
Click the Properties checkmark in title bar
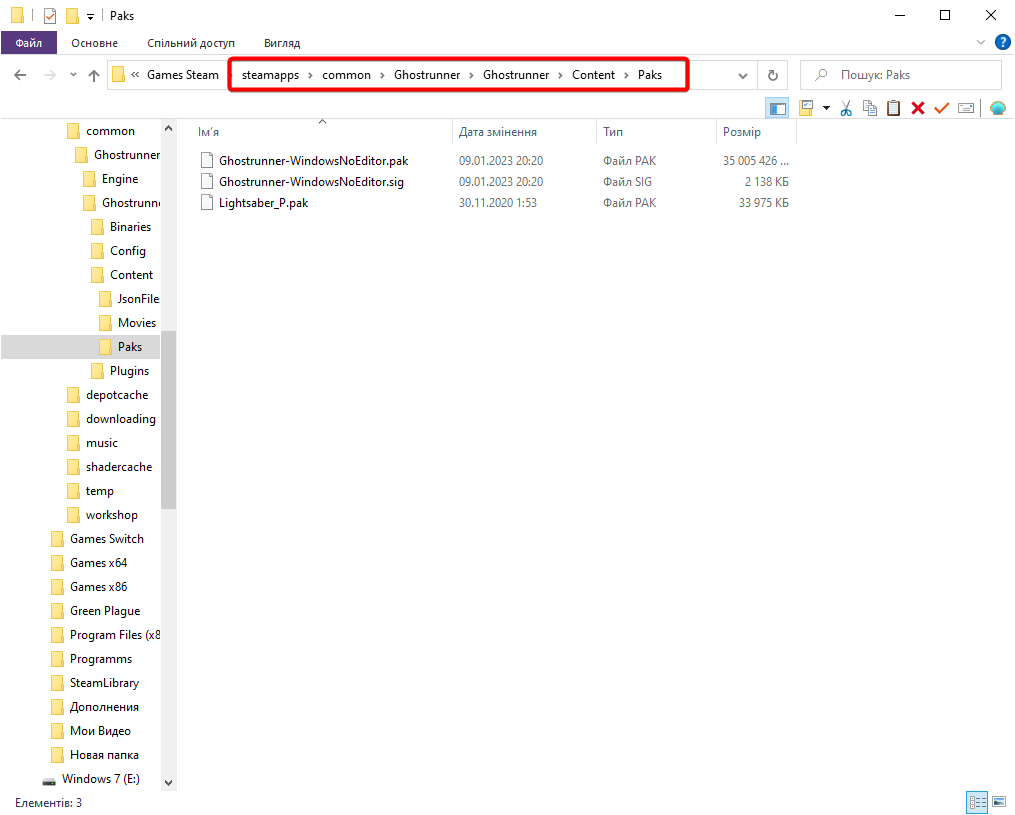tap(50, 16)
